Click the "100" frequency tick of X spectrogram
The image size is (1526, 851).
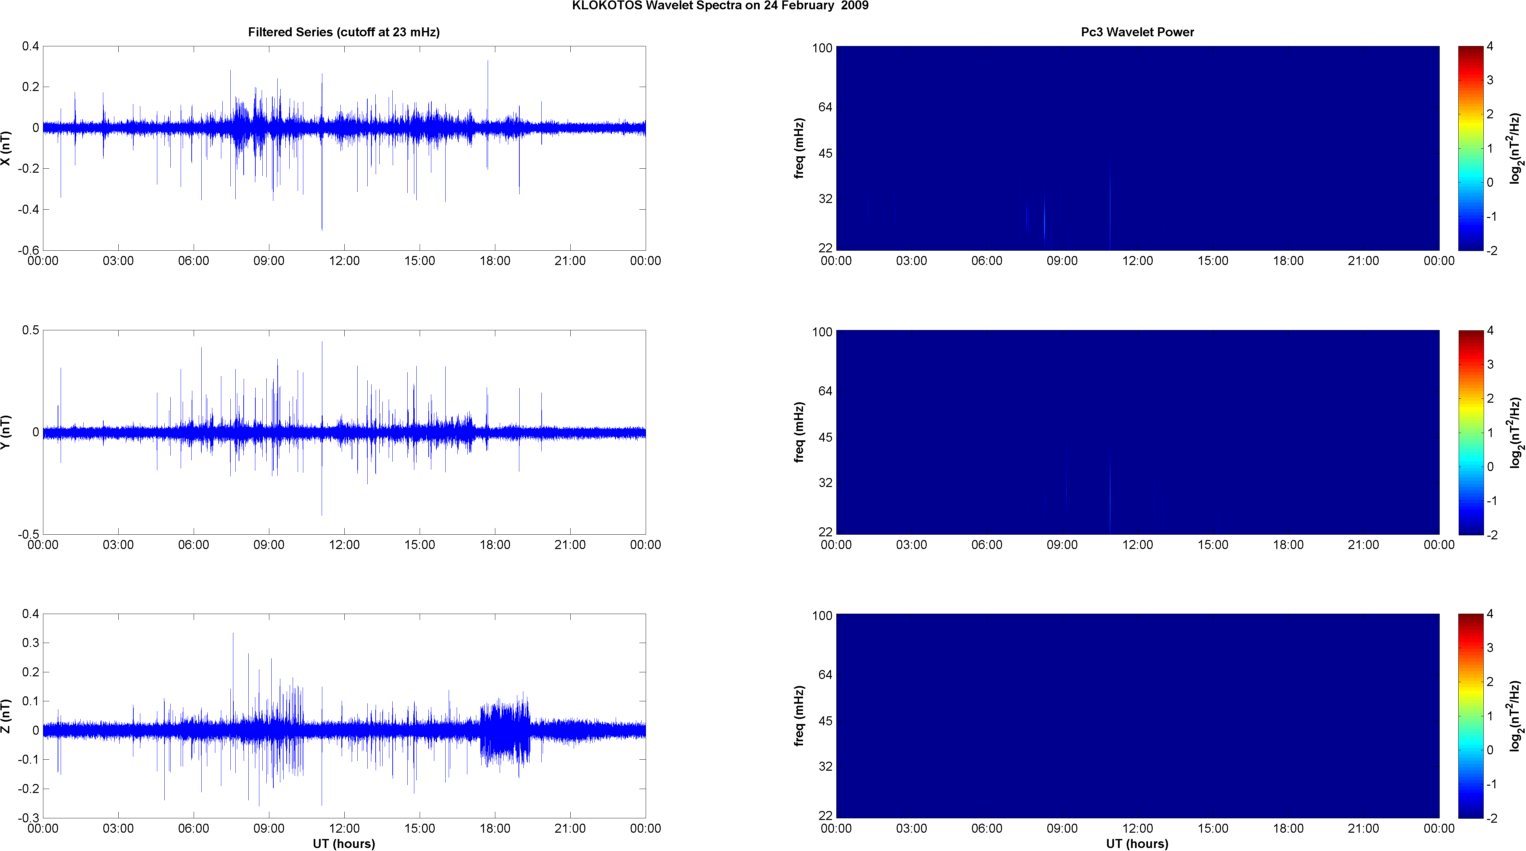822,48
